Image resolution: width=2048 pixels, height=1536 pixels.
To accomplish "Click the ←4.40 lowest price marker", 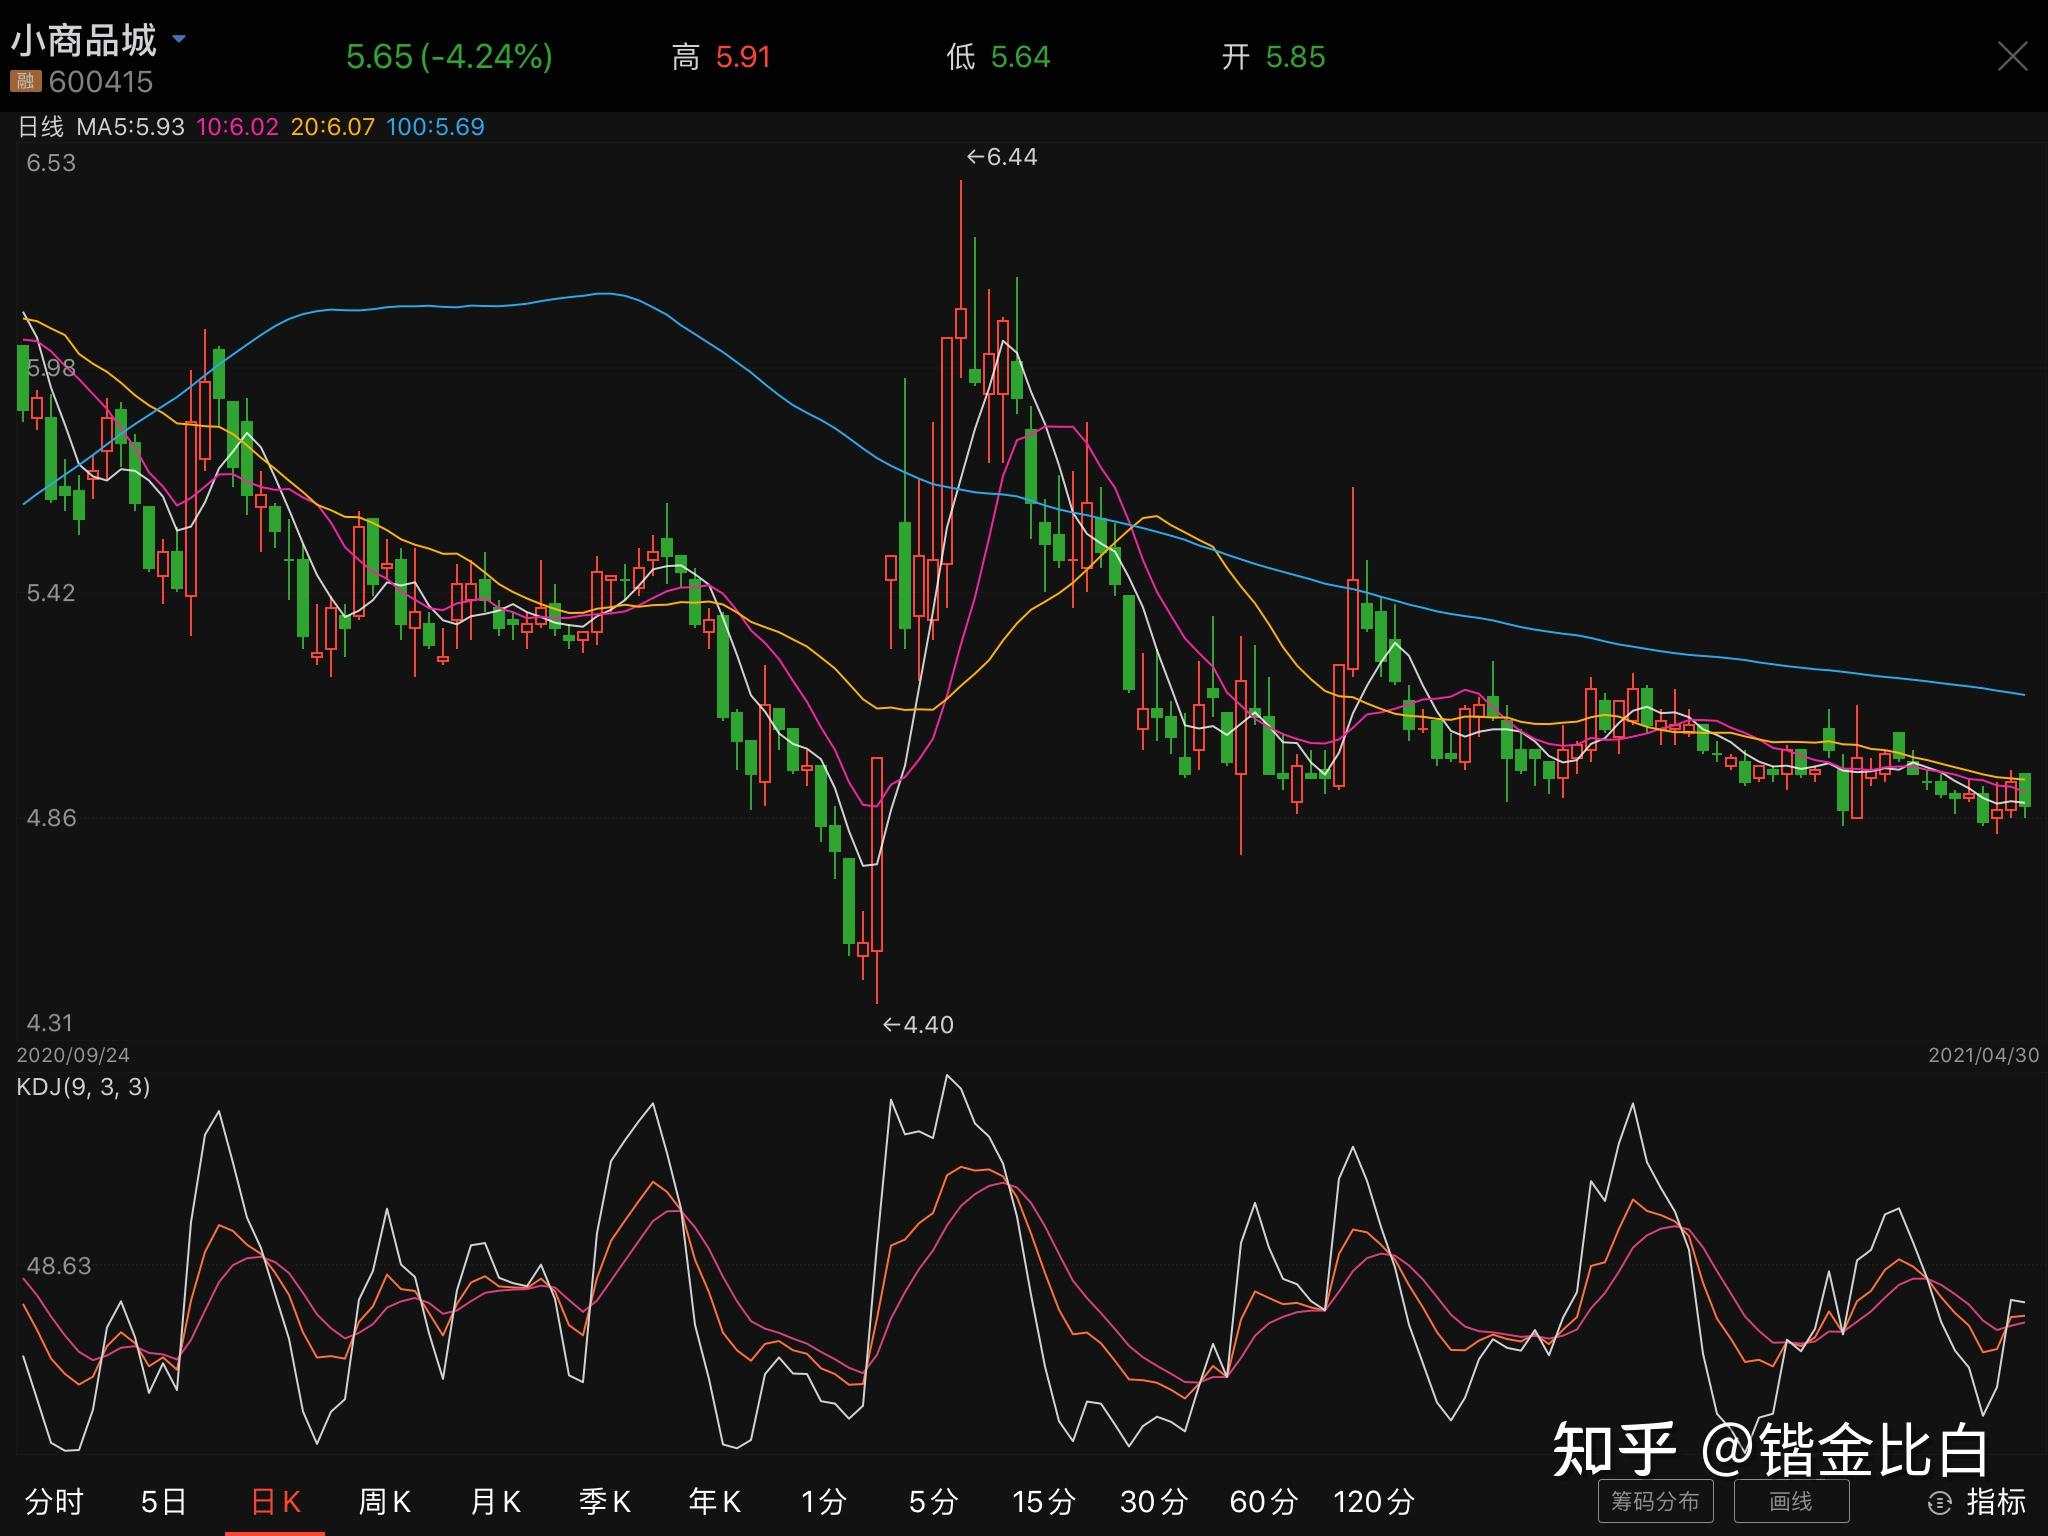I will [x=918, y=1025].
